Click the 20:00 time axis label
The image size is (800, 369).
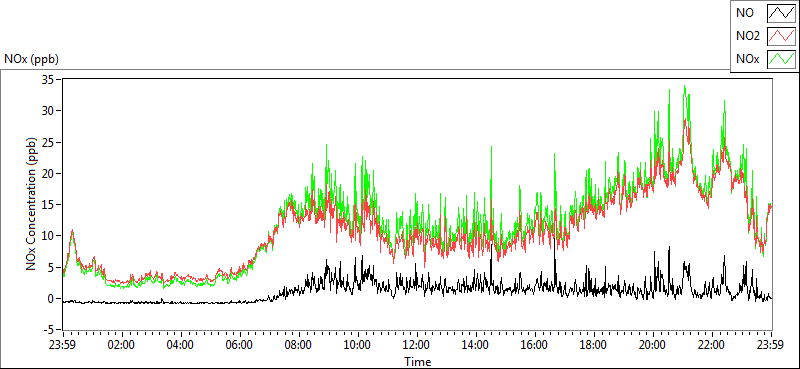coord(653,344)
